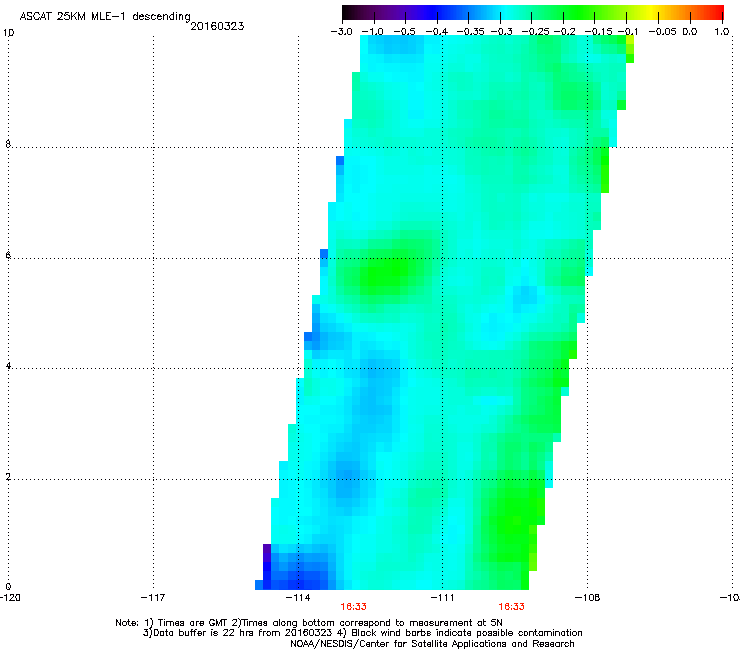This screenshot has width=740, height=650.
Task: Click the date label 20160323 under title
Action: (217, 26)
